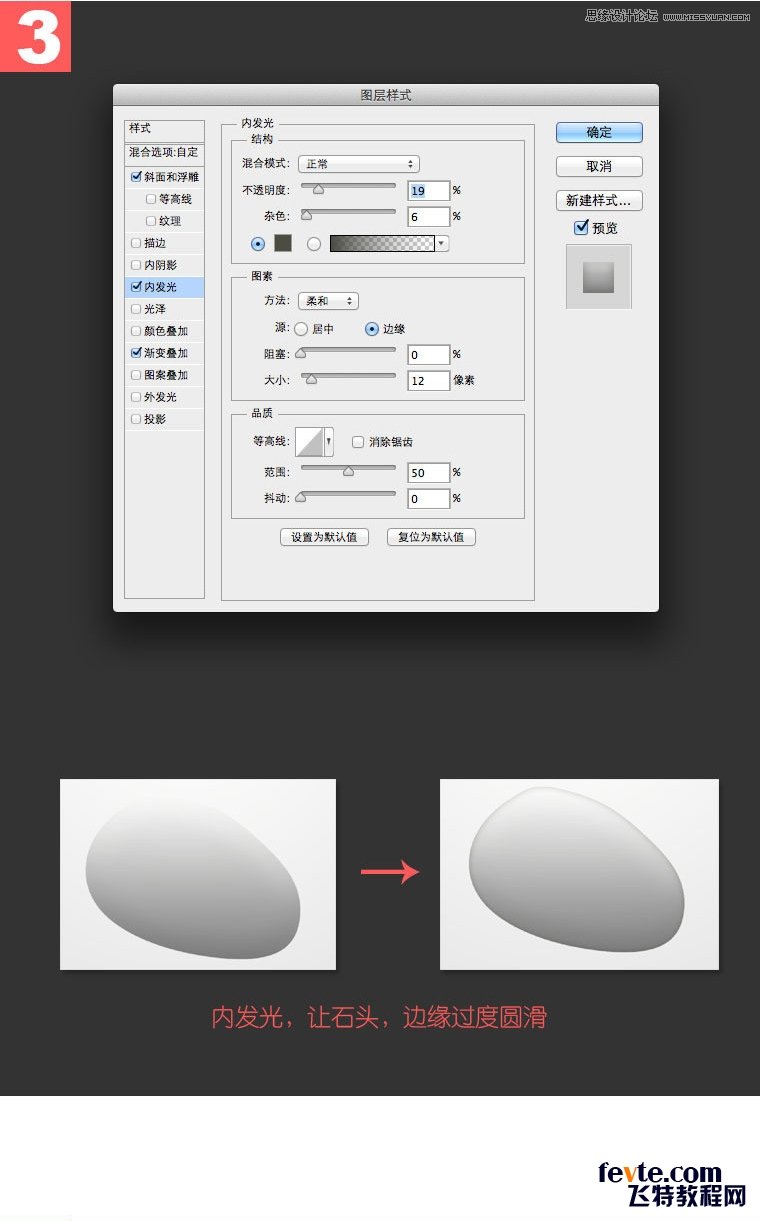Enable the 外发光 checkbox
This screenshot has height=1221, width=760.
click(136, 397)
